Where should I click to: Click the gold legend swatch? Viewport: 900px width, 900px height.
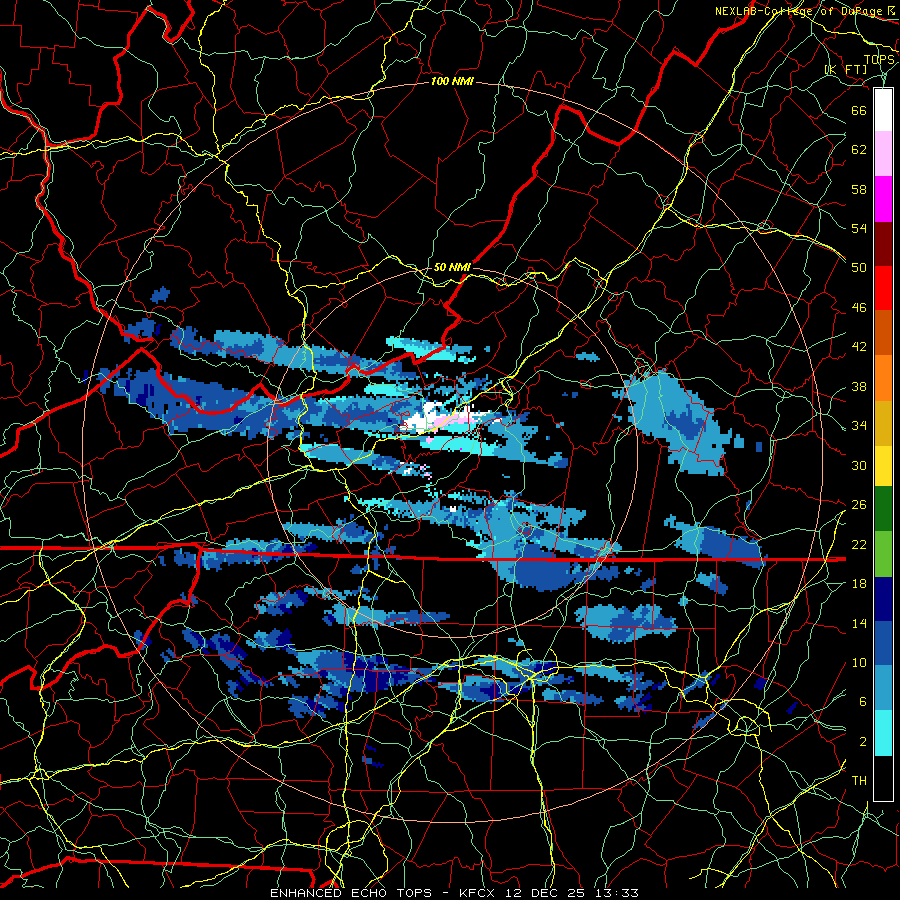[x=883, y=422]
